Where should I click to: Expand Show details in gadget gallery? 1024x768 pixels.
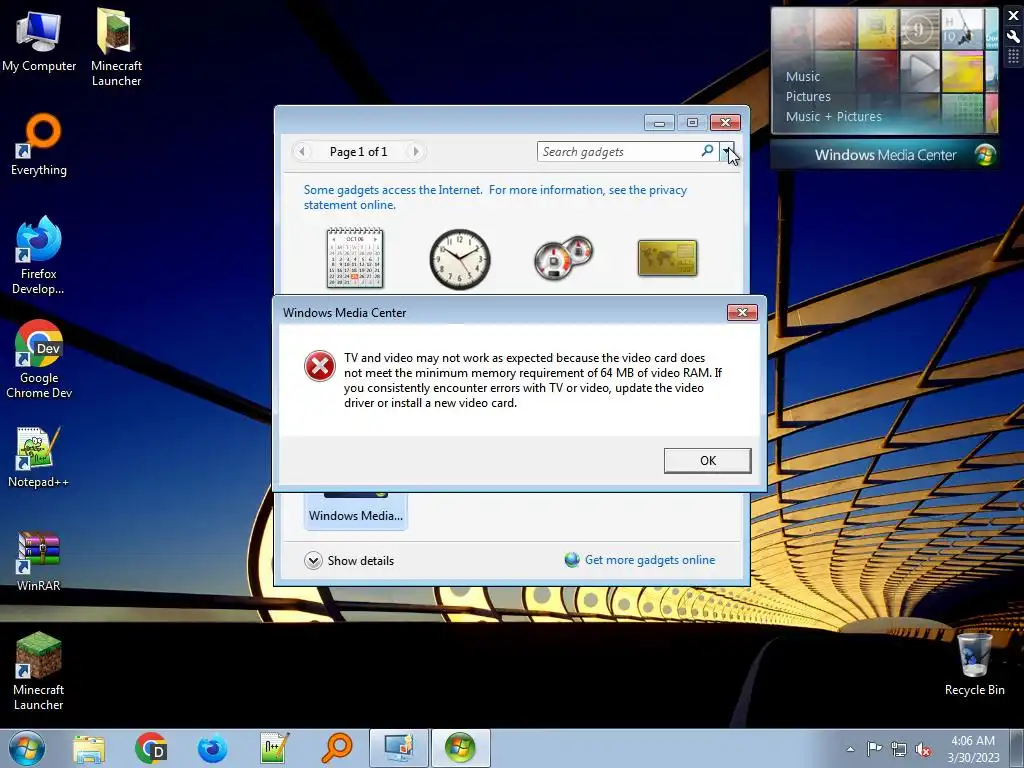point(349,560)
